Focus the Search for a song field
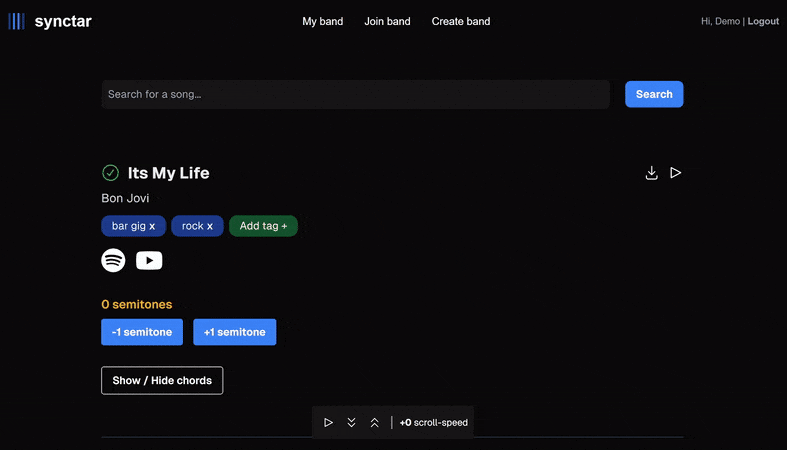The image size is (787, 450). tap(355, 94)
